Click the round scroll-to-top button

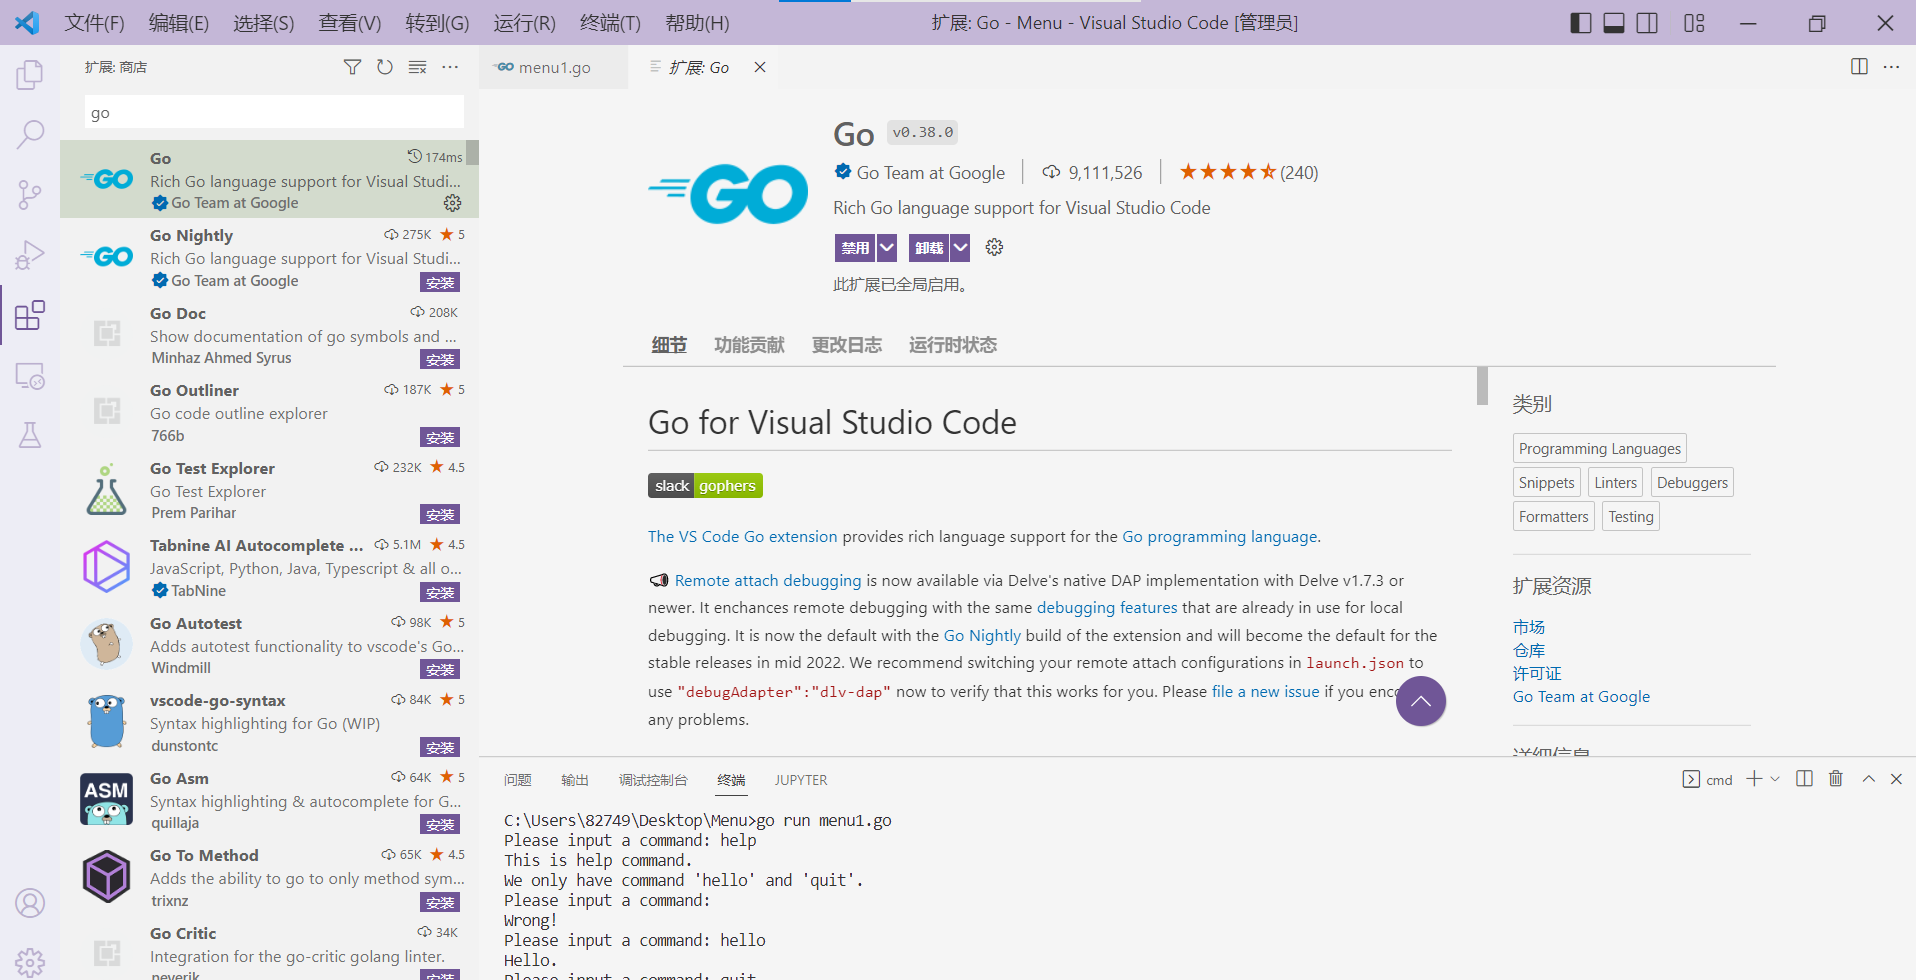[1421, 701]
